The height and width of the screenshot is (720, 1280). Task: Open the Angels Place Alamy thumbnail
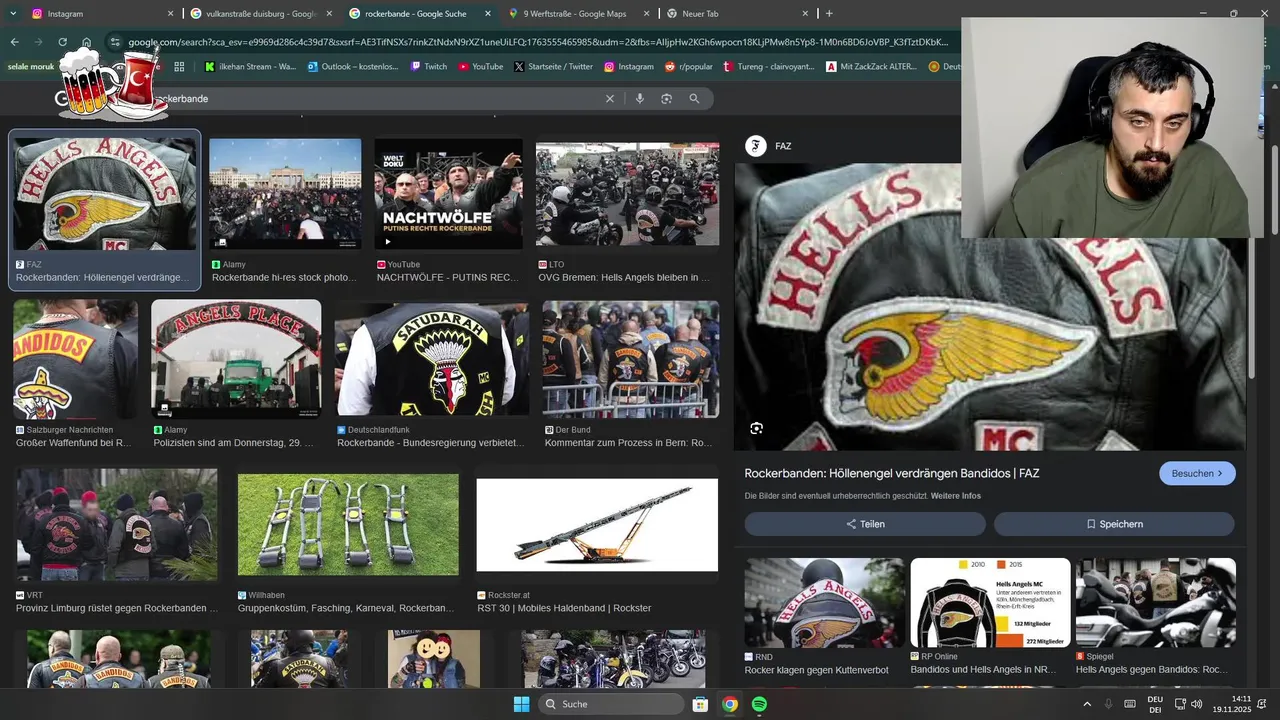236,359
